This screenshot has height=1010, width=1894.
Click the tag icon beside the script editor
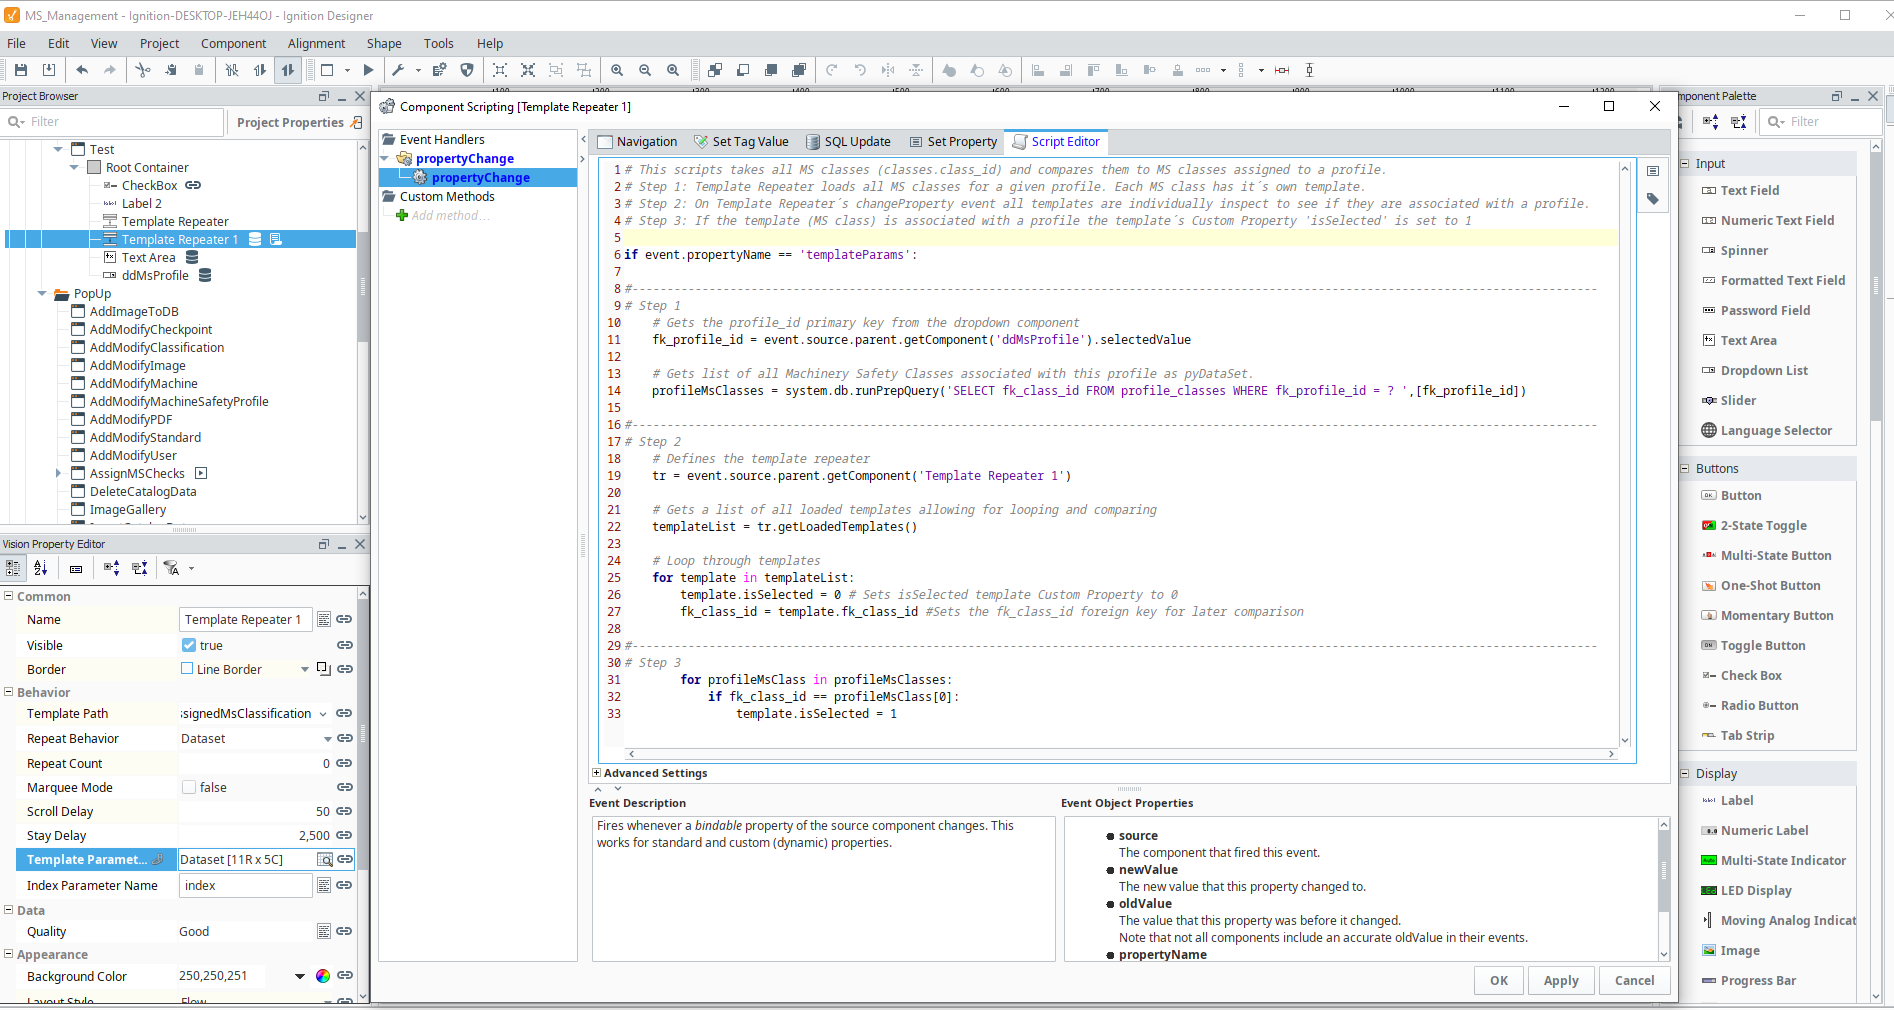pyautogui.click(x=1653, y=199)
